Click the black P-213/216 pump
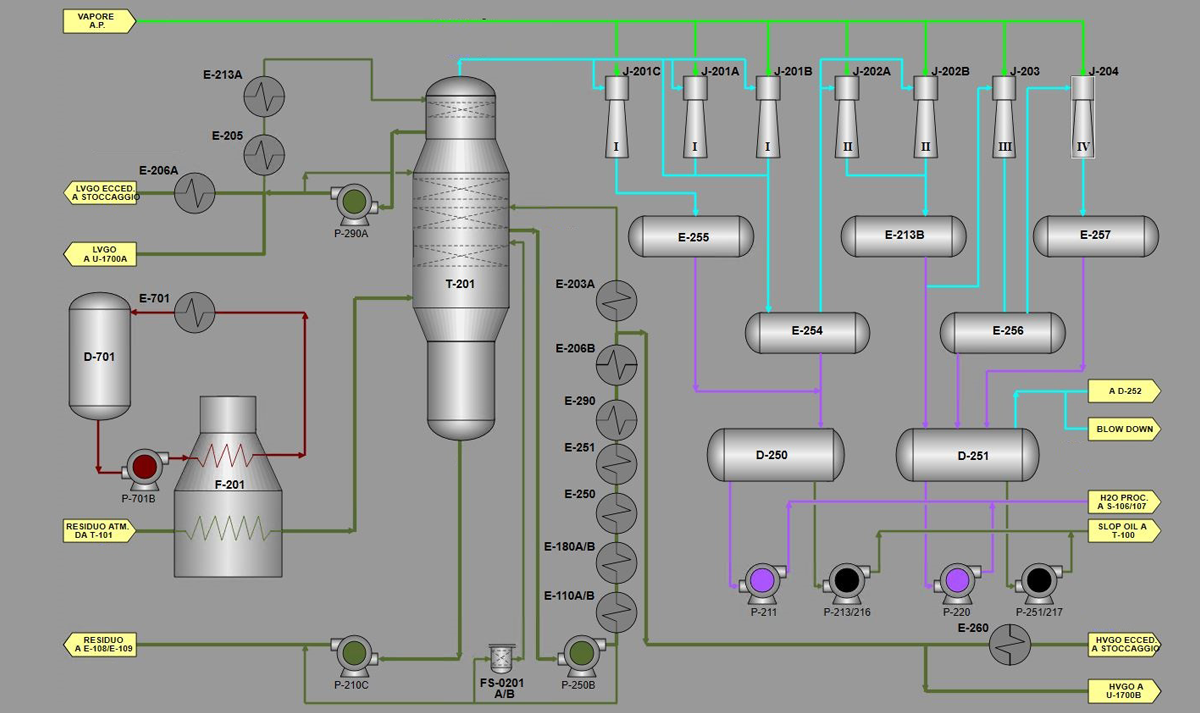 848,581
